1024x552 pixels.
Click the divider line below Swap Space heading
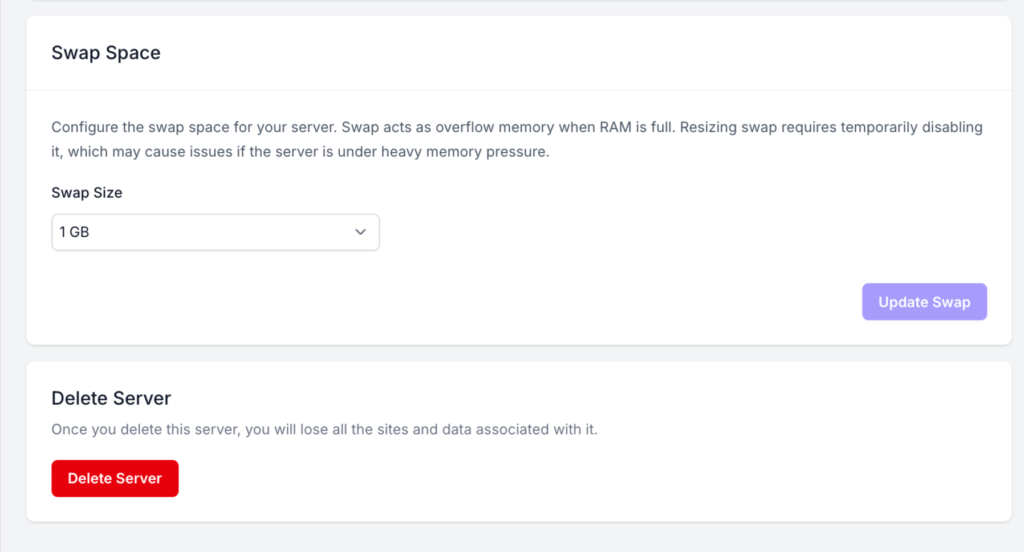click(x=518, y=91)
